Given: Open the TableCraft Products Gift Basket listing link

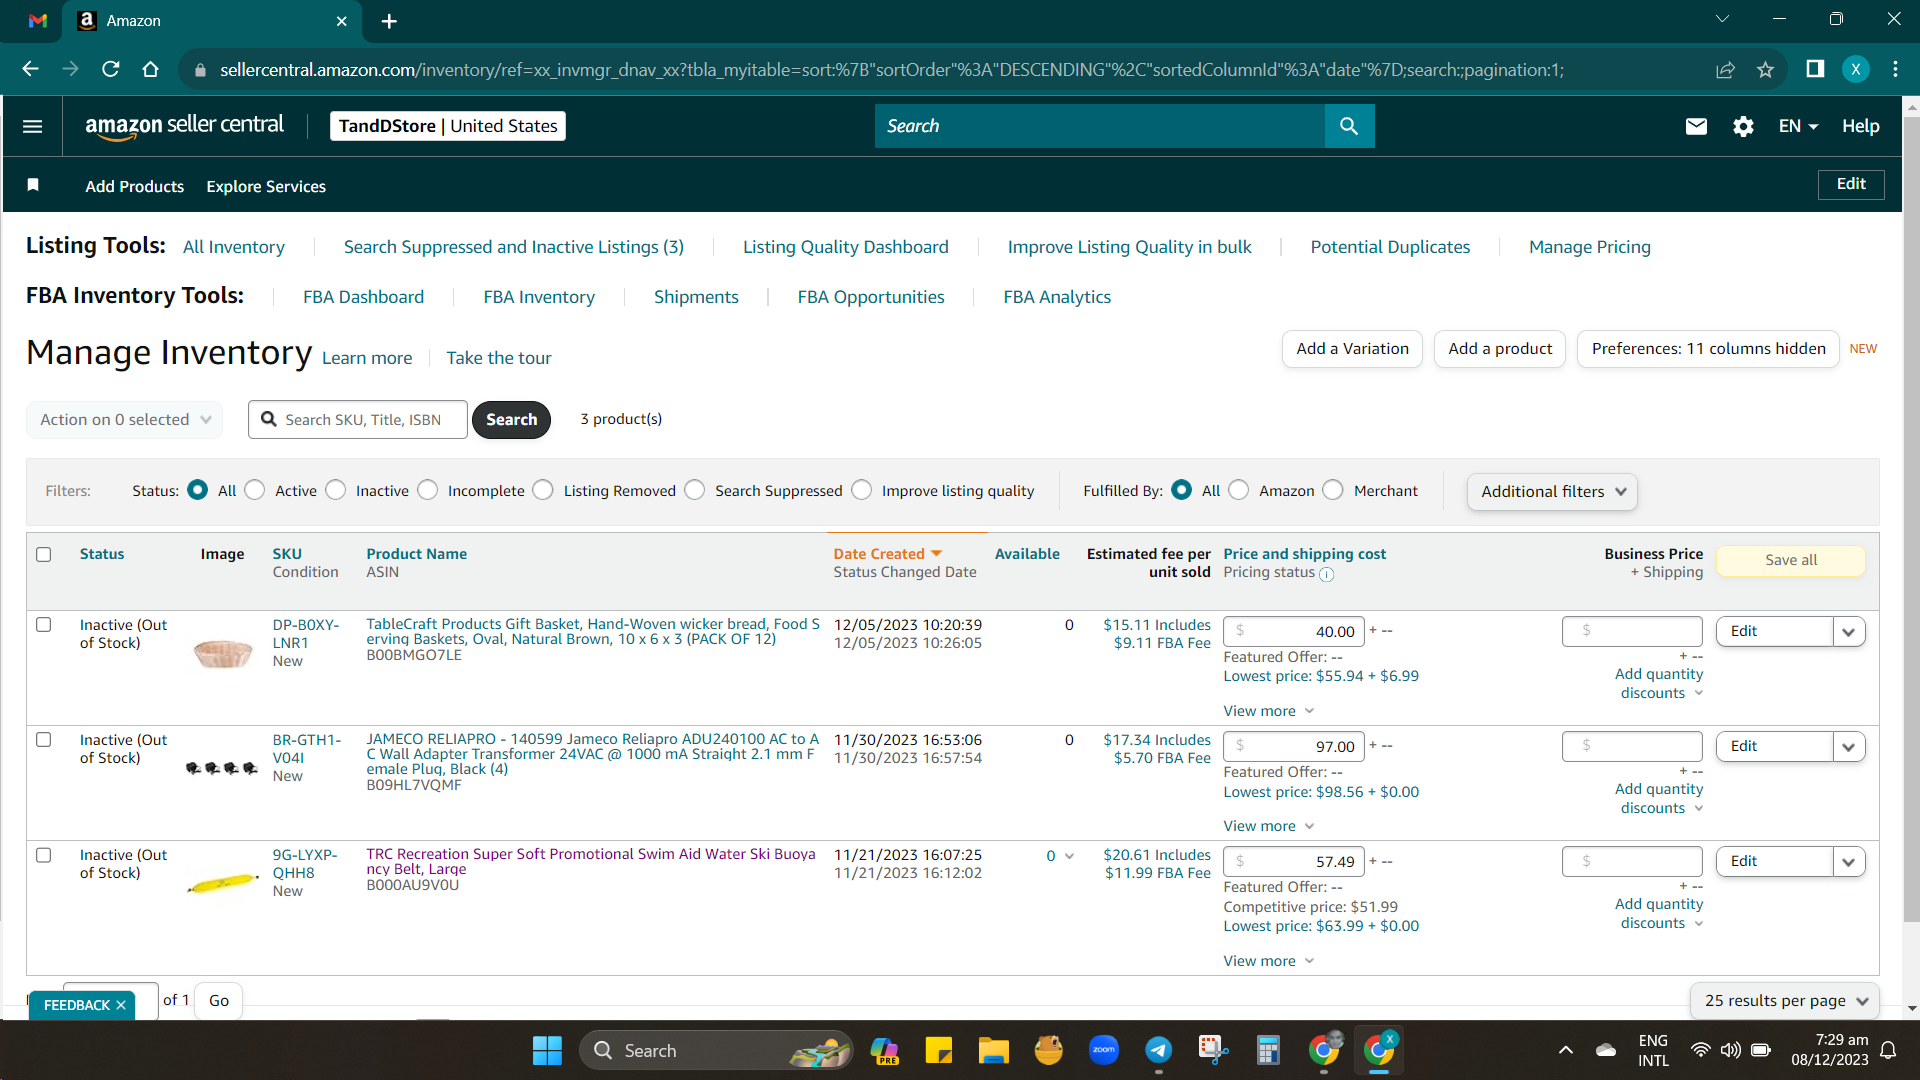Looking at the screenshot, I should tap(593, 632).
